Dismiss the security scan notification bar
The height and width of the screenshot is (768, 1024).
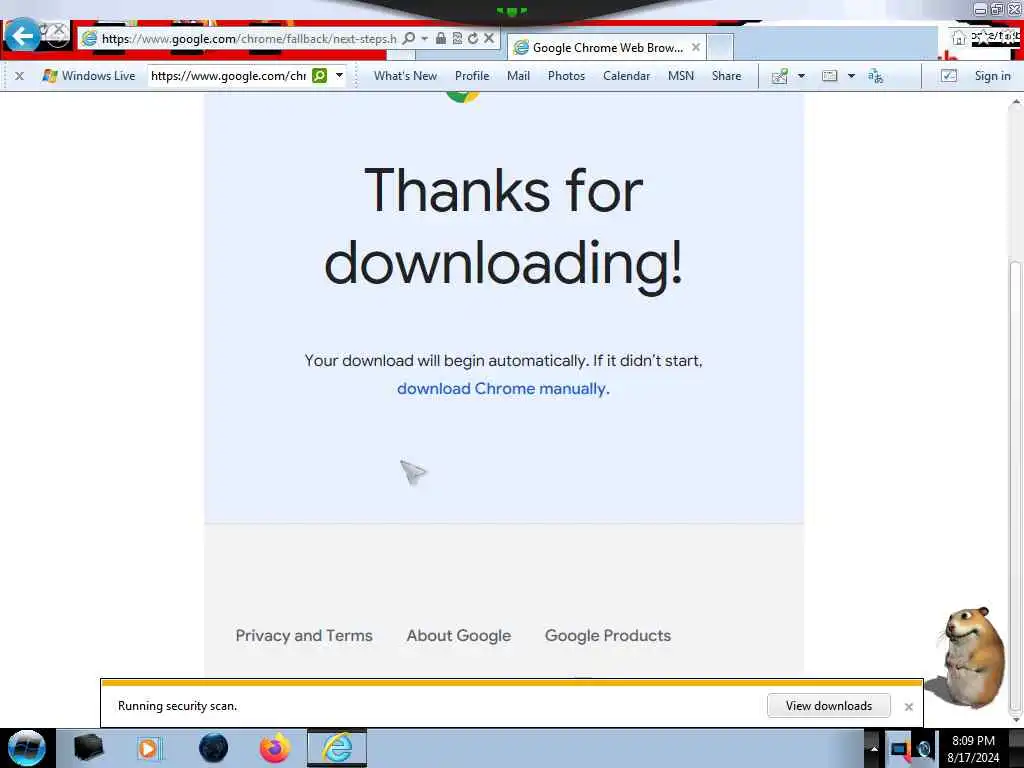[908, 707]
